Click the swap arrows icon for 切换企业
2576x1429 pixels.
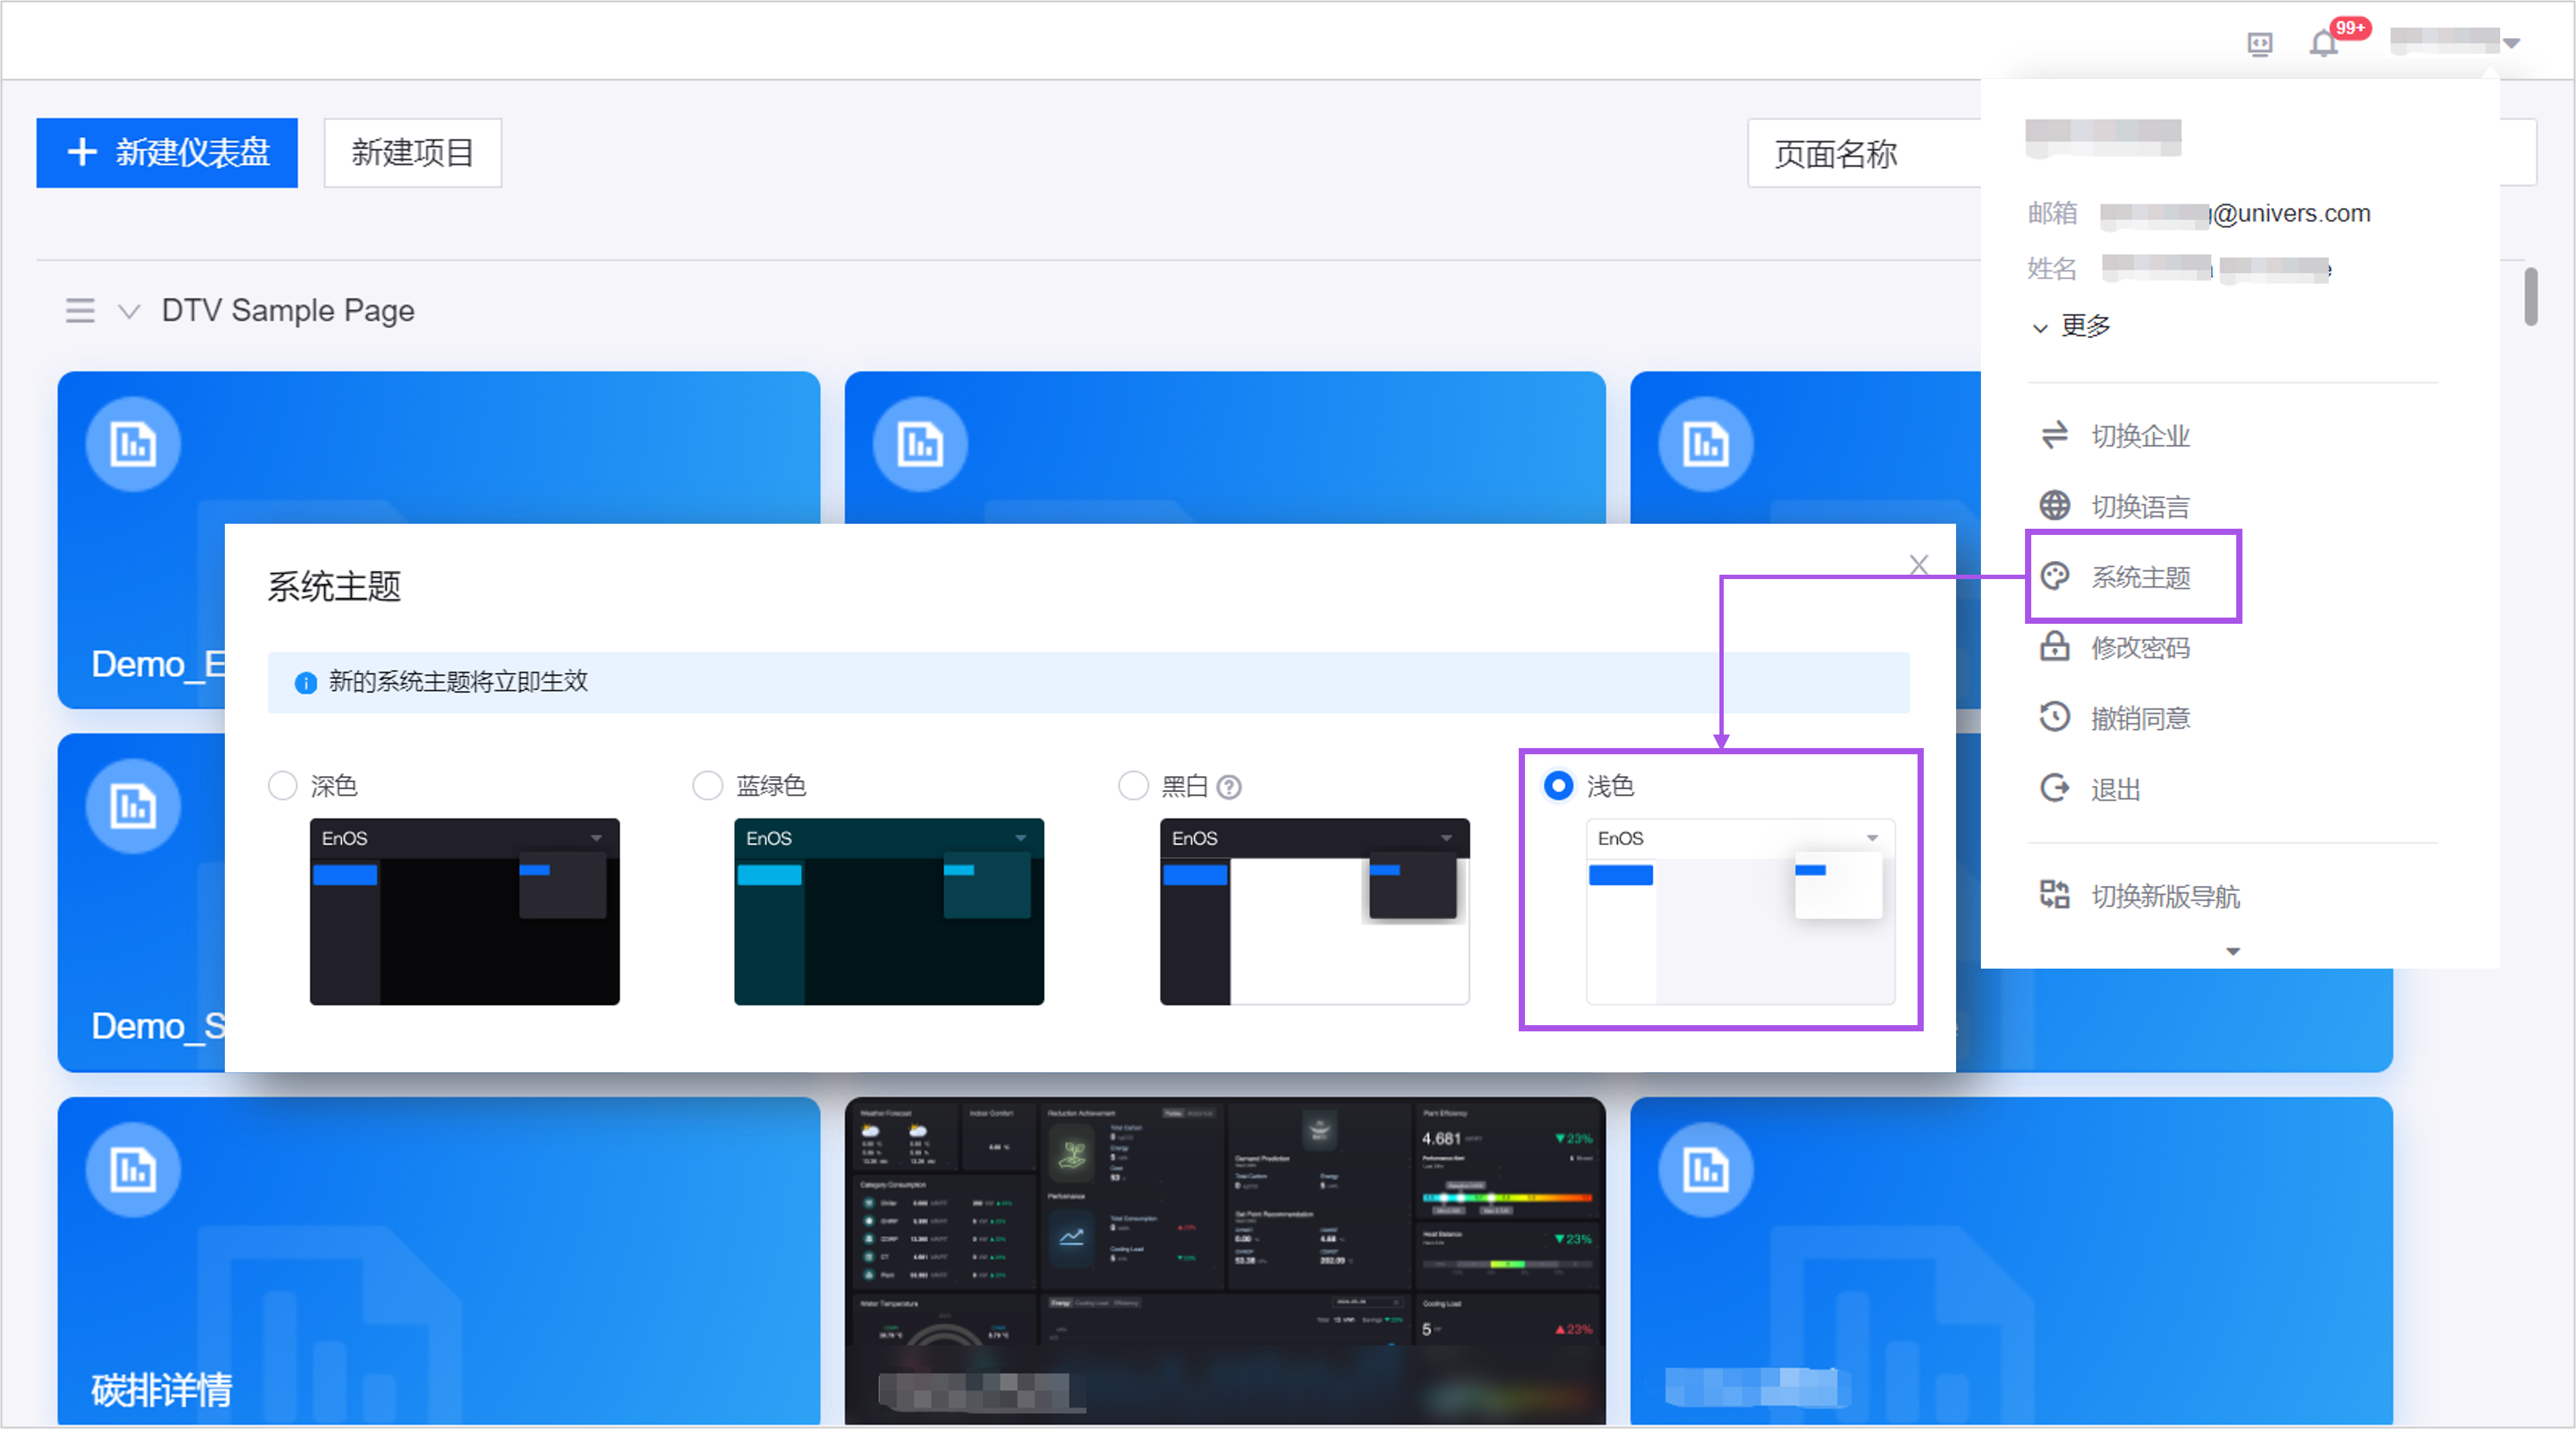point(2055,436)
